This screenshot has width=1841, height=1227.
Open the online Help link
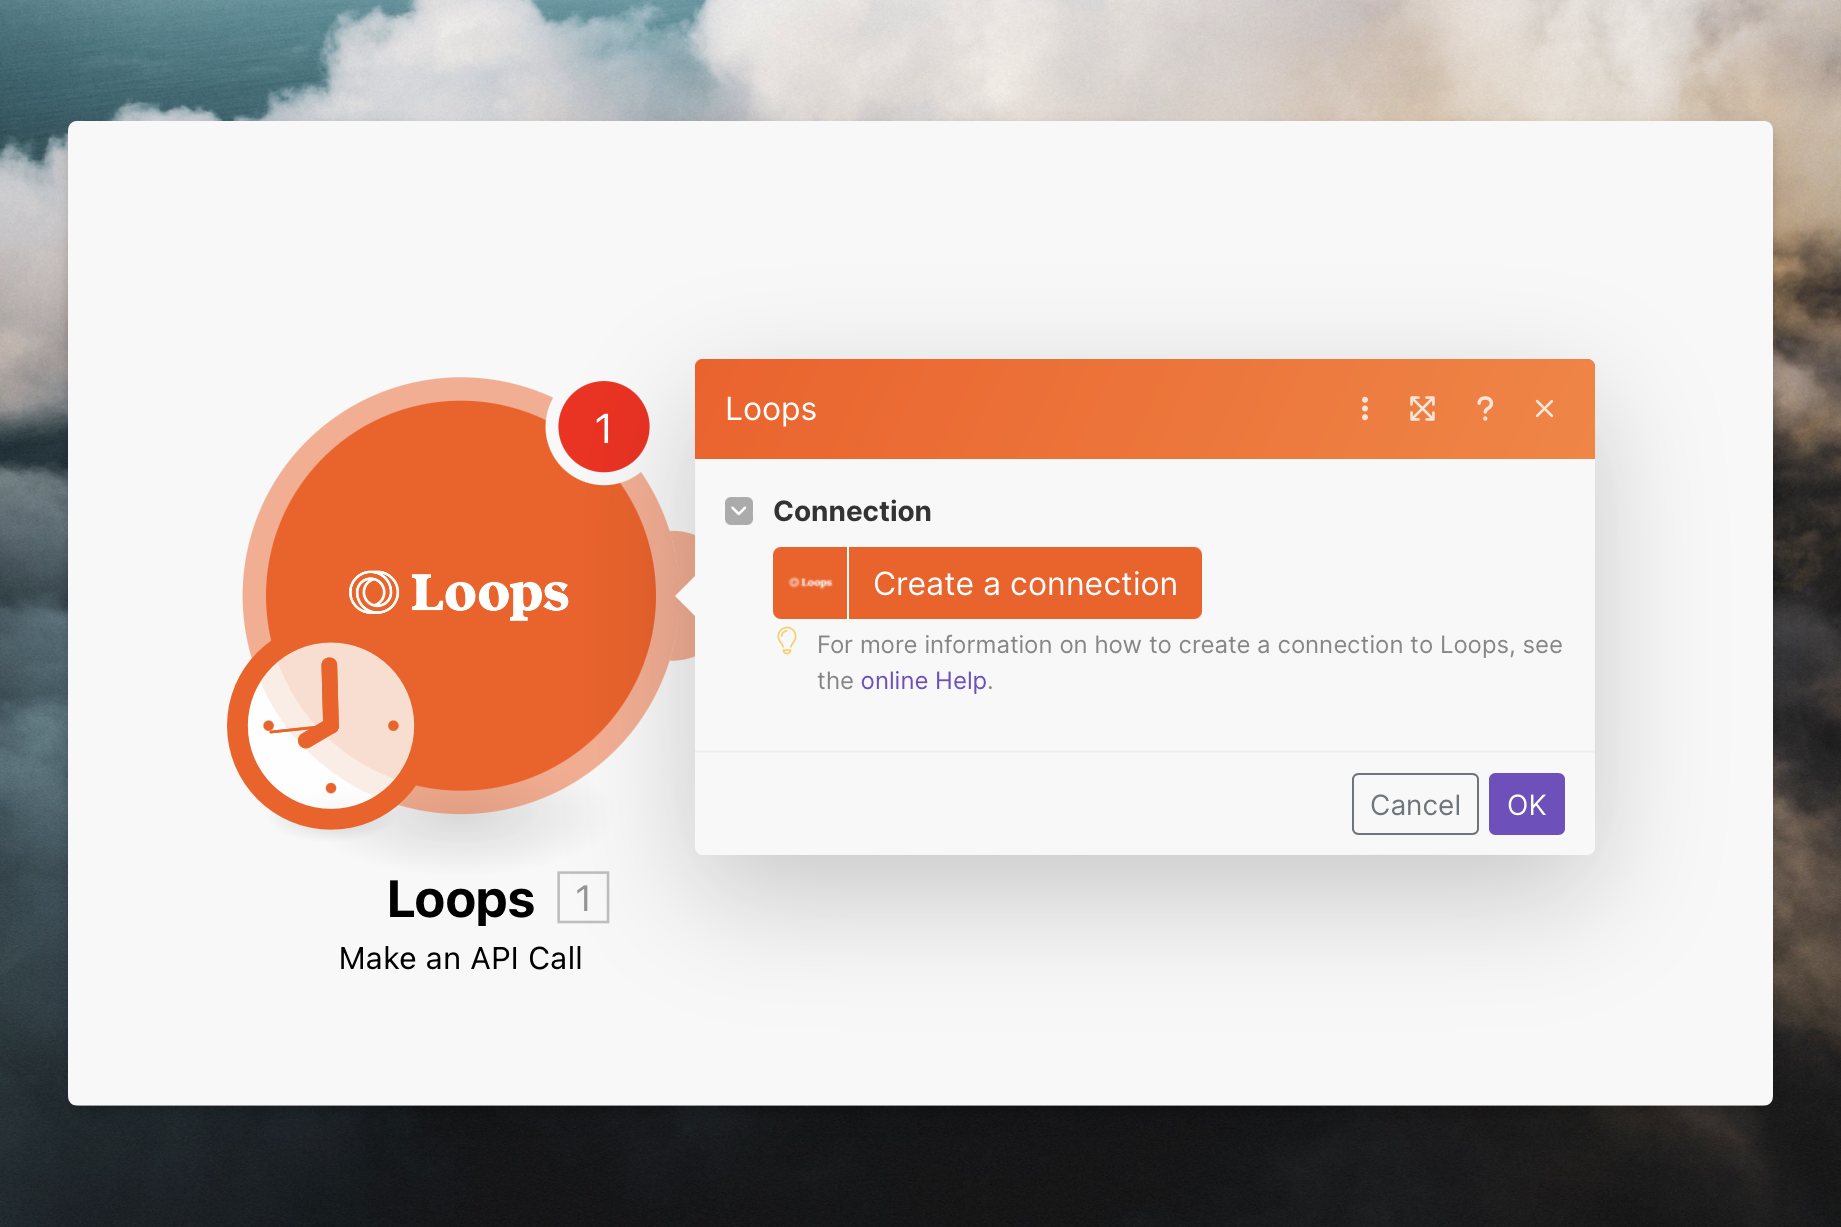point(924,681)
